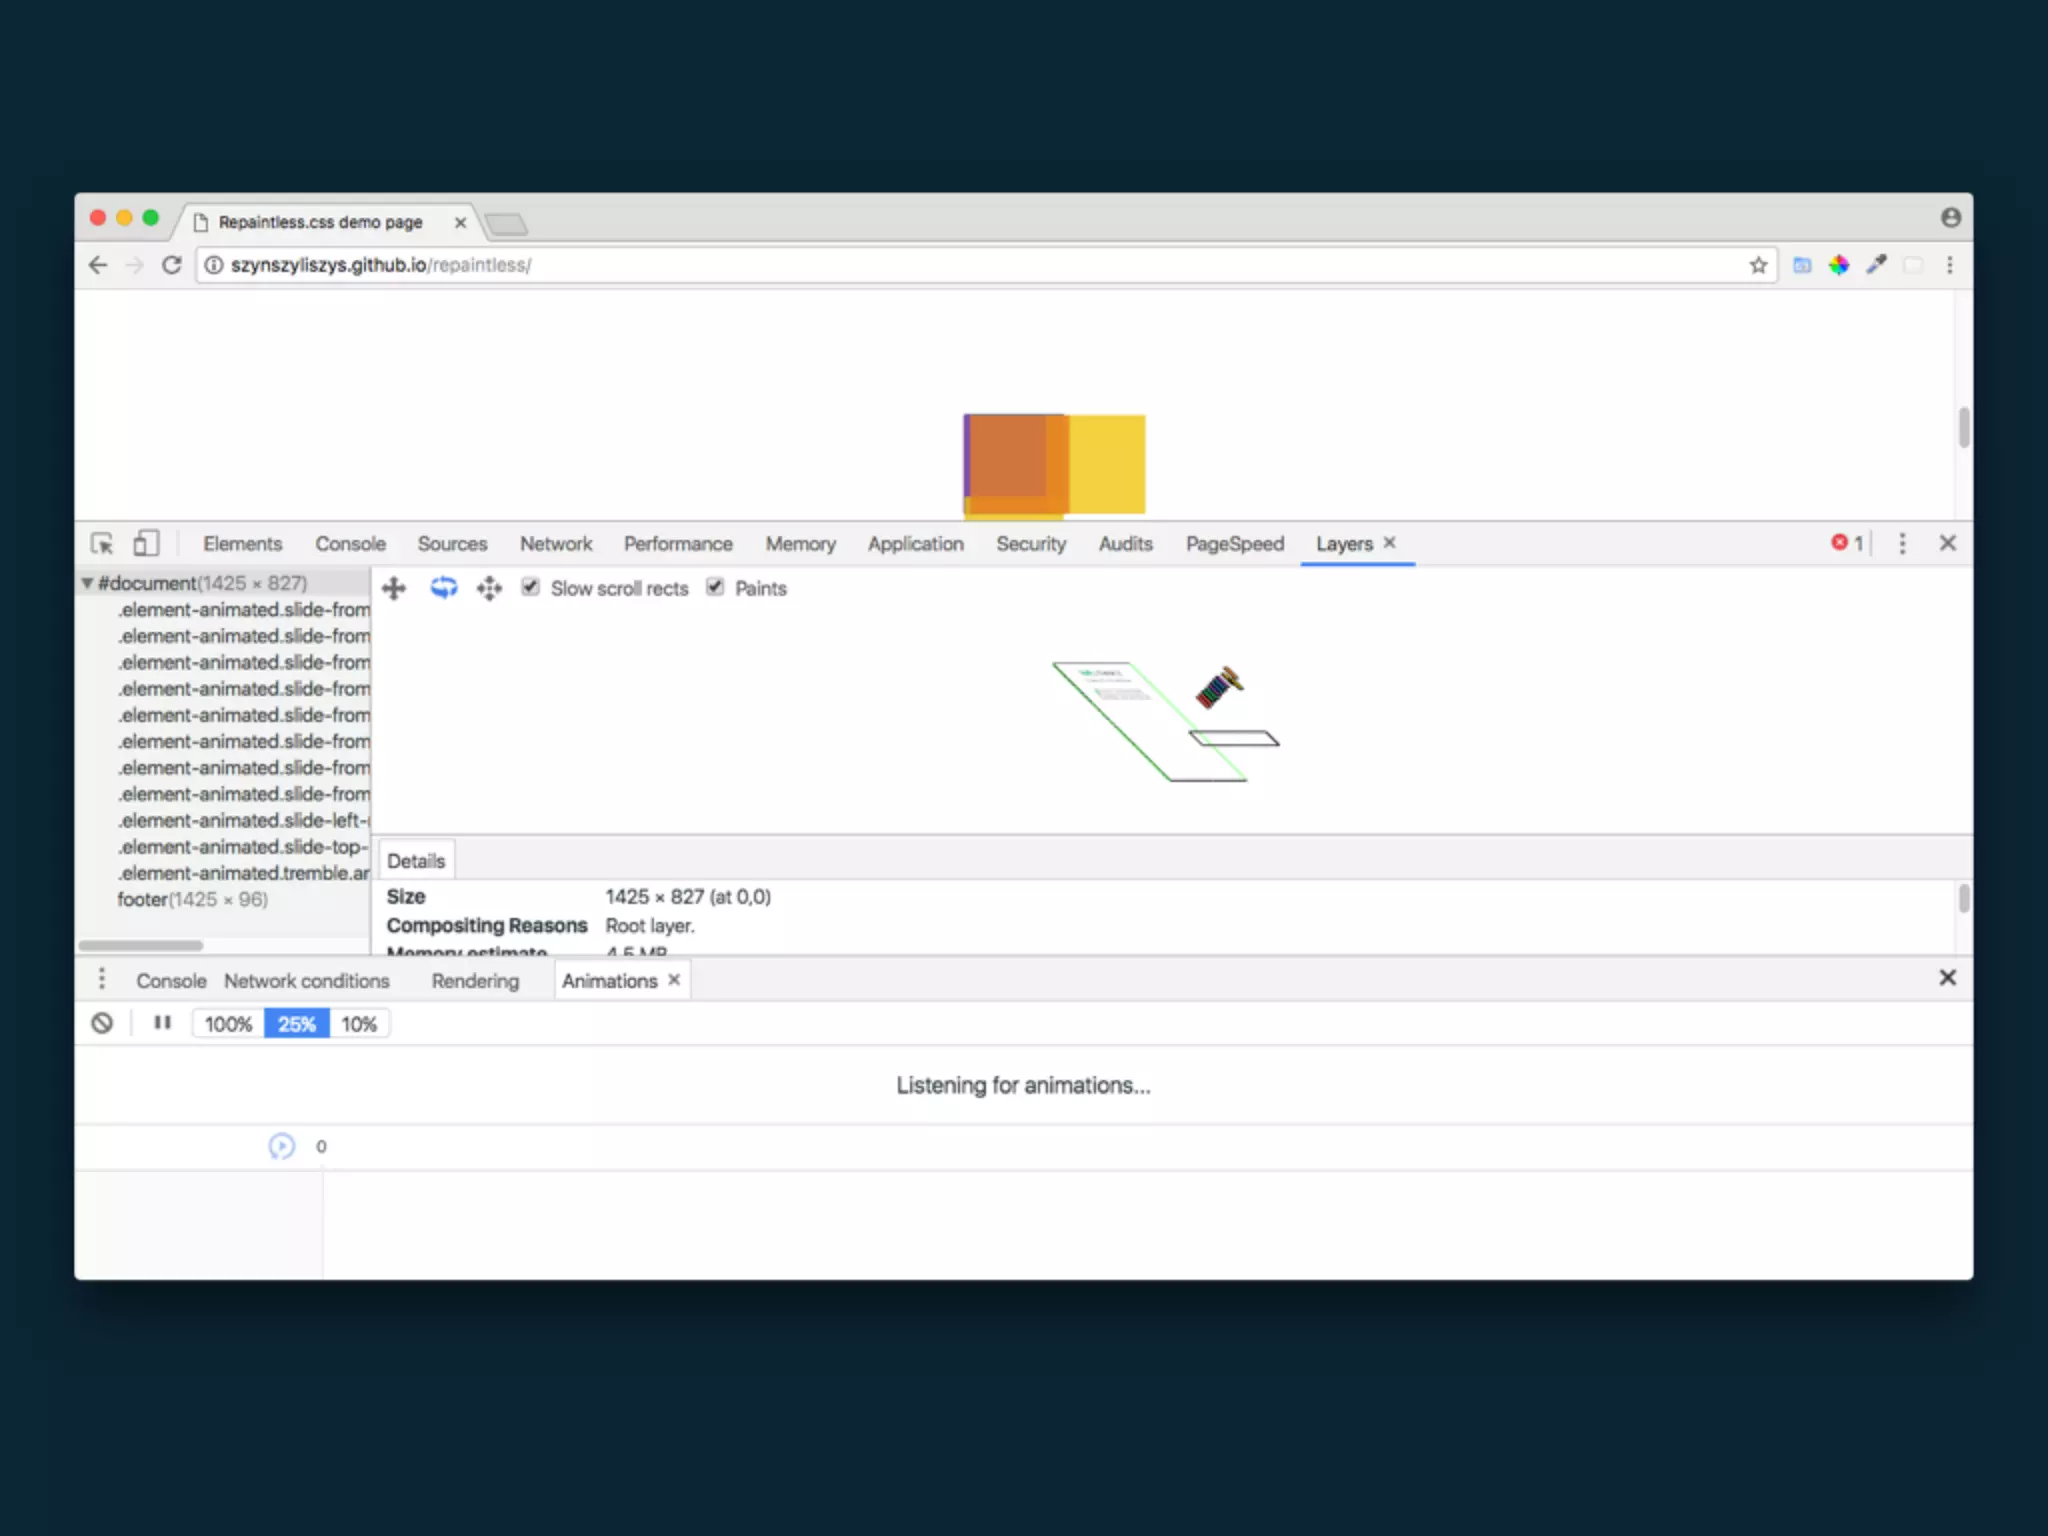Click the inspect element picker icon

(102, 543)
